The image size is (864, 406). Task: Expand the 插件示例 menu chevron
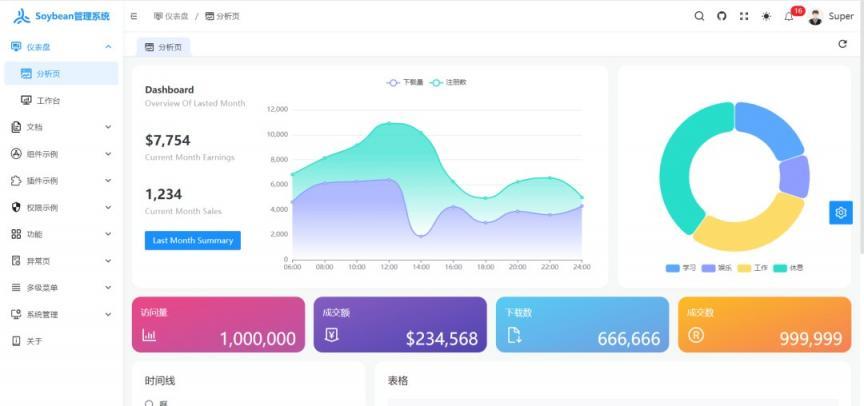coord(108,181)
